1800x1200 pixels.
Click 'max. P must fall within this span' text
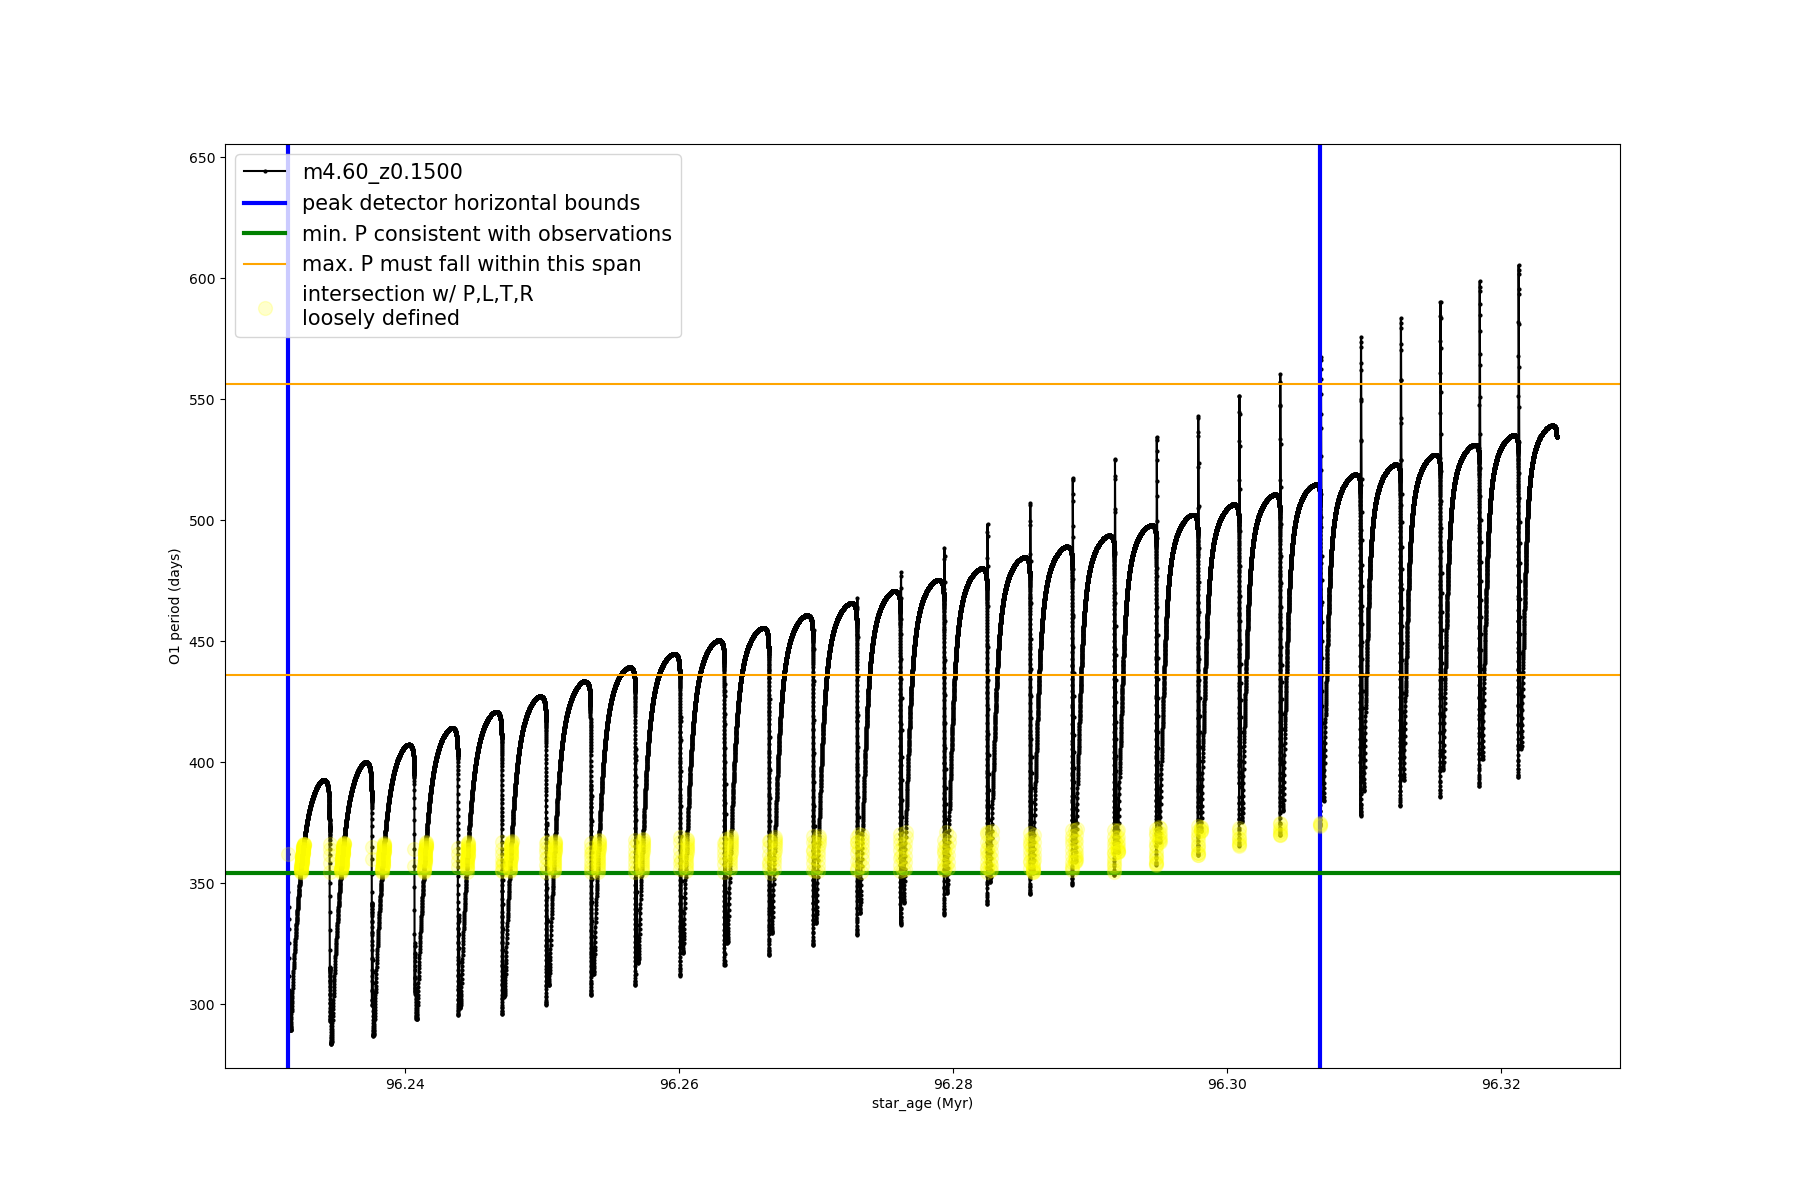click(471, 264)
